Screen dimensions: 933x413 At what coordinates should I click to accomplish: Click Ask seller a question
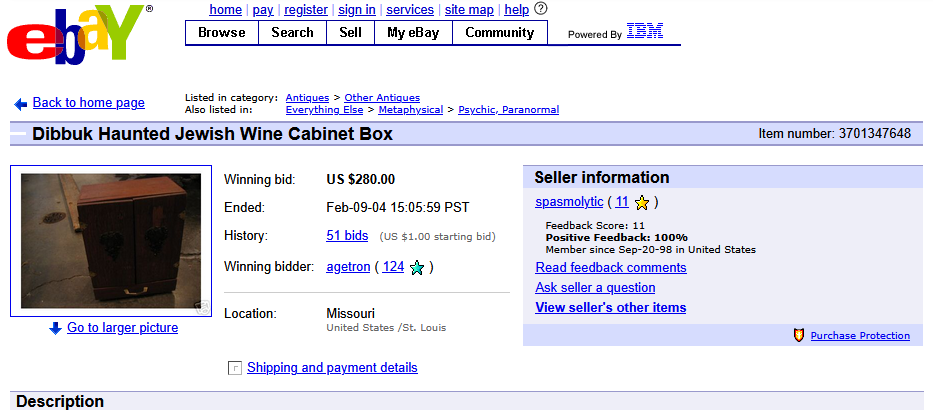click(595, 288)
